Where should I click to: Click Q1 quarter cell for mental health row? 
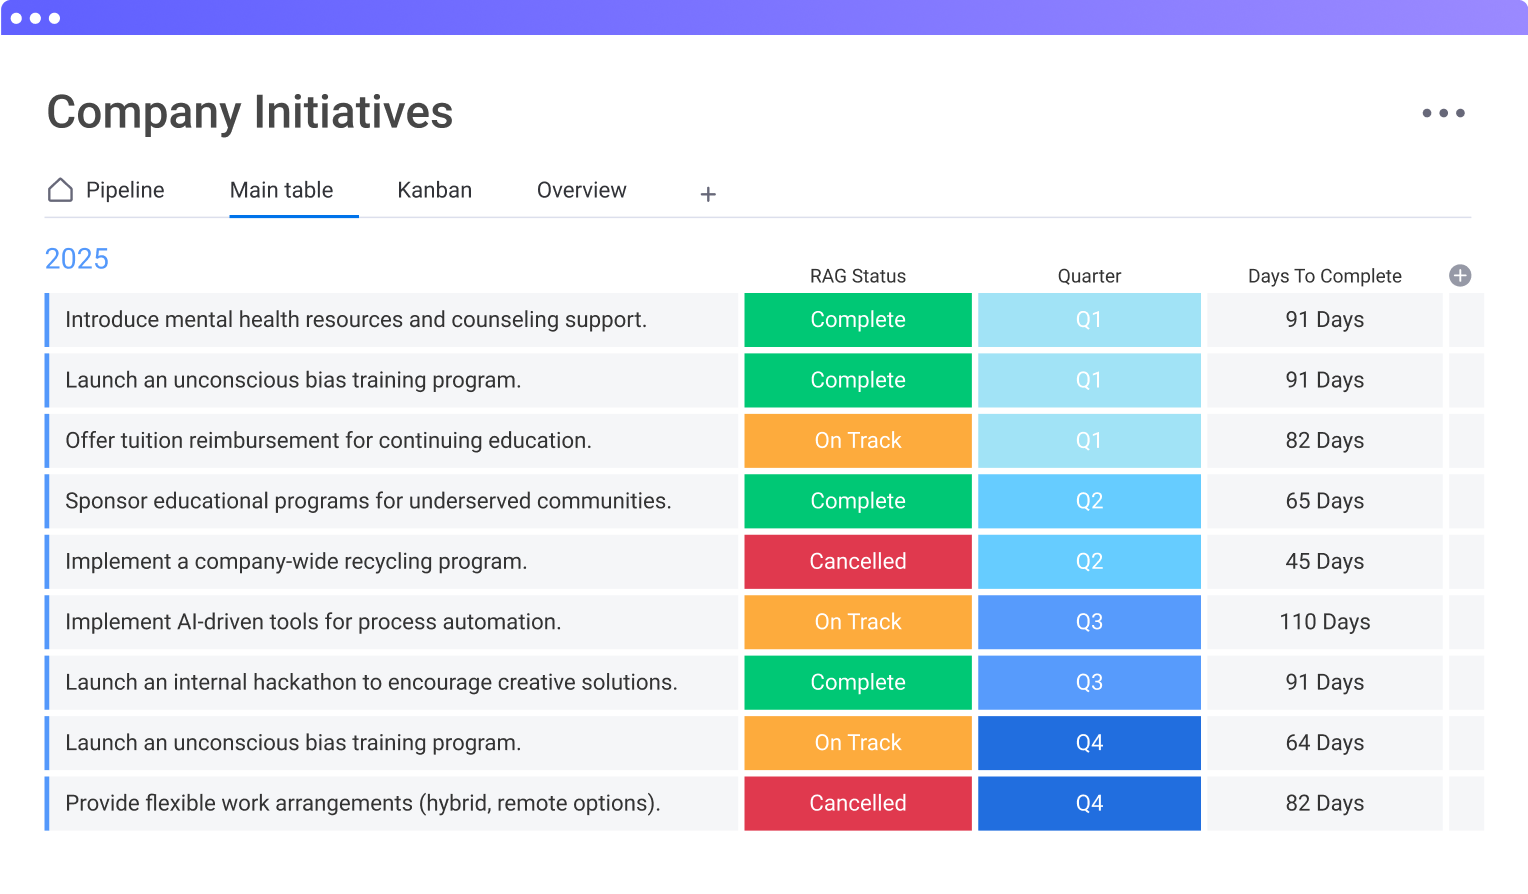click(1088, 320)
